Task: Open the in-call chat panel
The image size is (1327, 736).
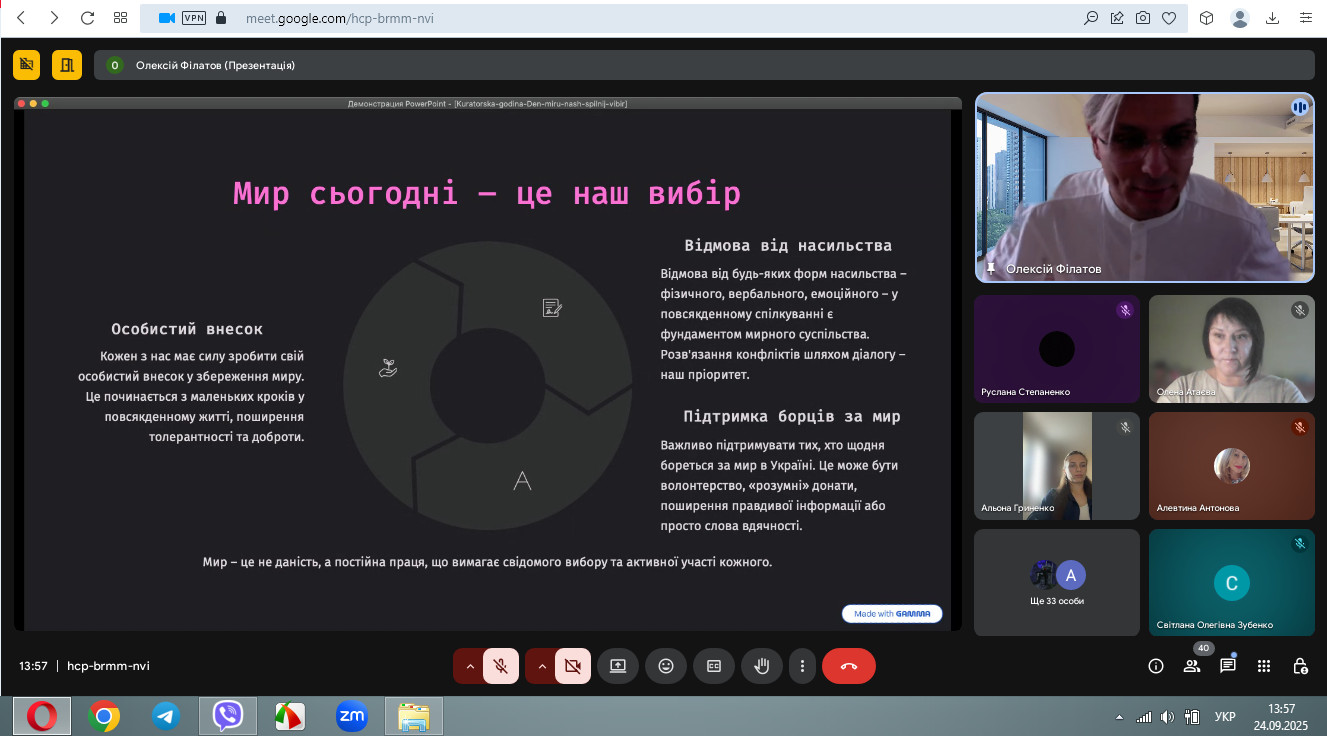Action: click(x=1227, y=666)
